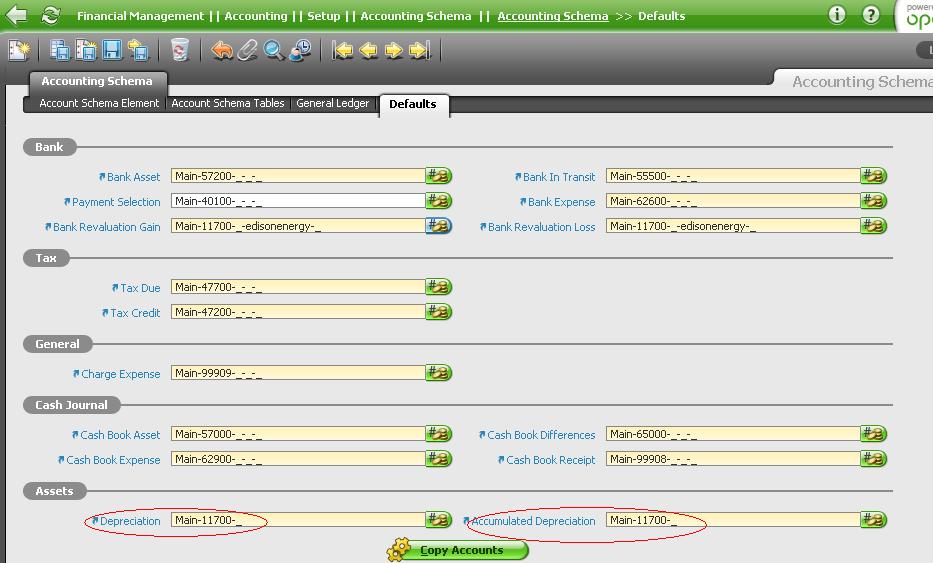Click the blue floppy disk Save icon
933x563 pixels.
(x=112, y=50)
